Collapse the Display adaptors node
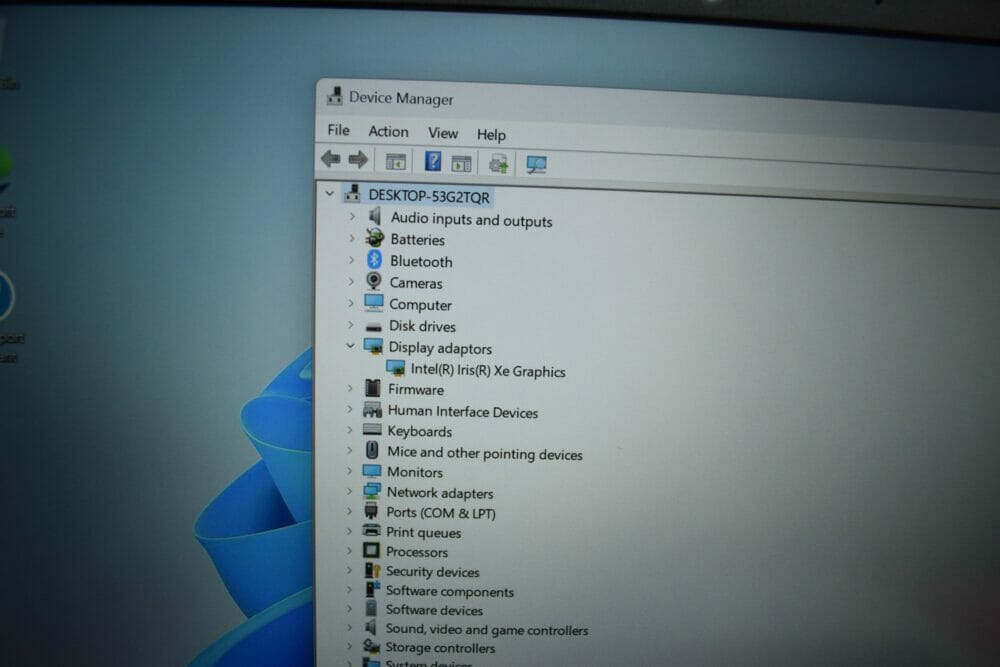The height and width of the screenshot is (667, 1000). (350, 346)
